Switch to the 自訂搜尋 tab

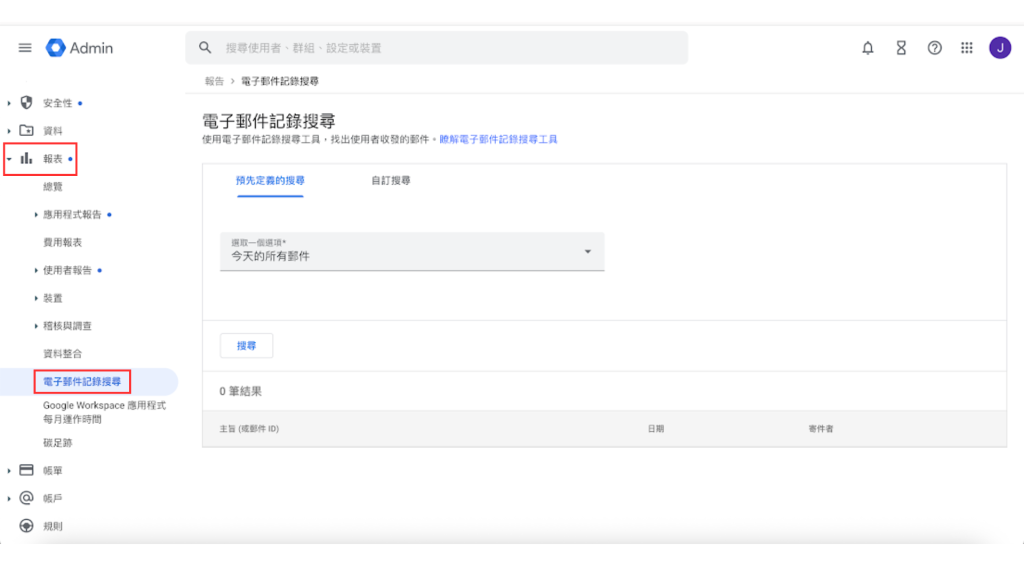(391, 180)
